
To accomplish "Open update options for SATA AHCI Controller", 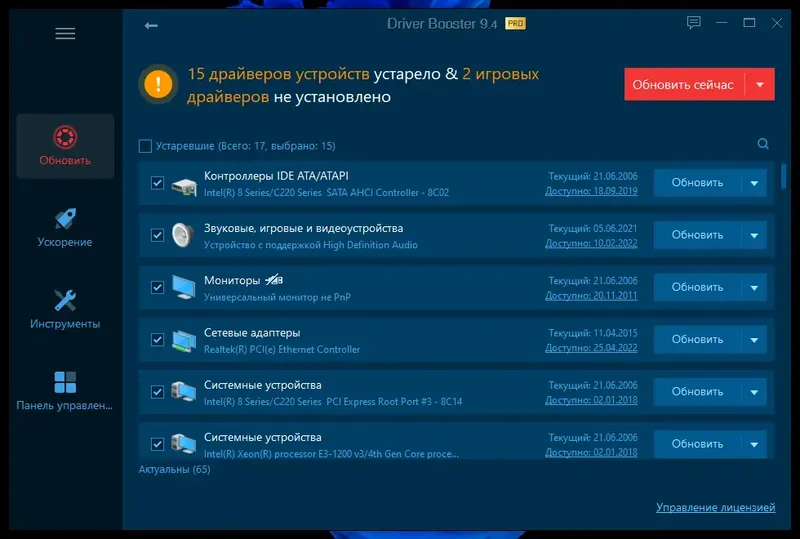I will (x=754, y=183).
